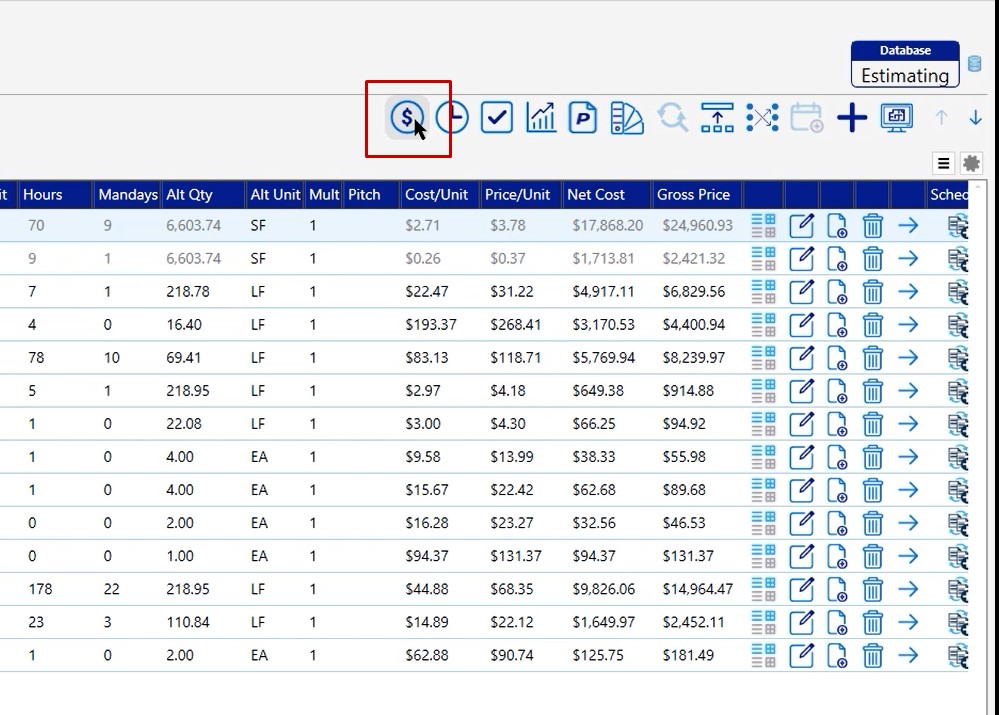The image size is (999, 715).
Task: Delete the row with gross price $24,960.93
Action: click(x=873, y=226)
